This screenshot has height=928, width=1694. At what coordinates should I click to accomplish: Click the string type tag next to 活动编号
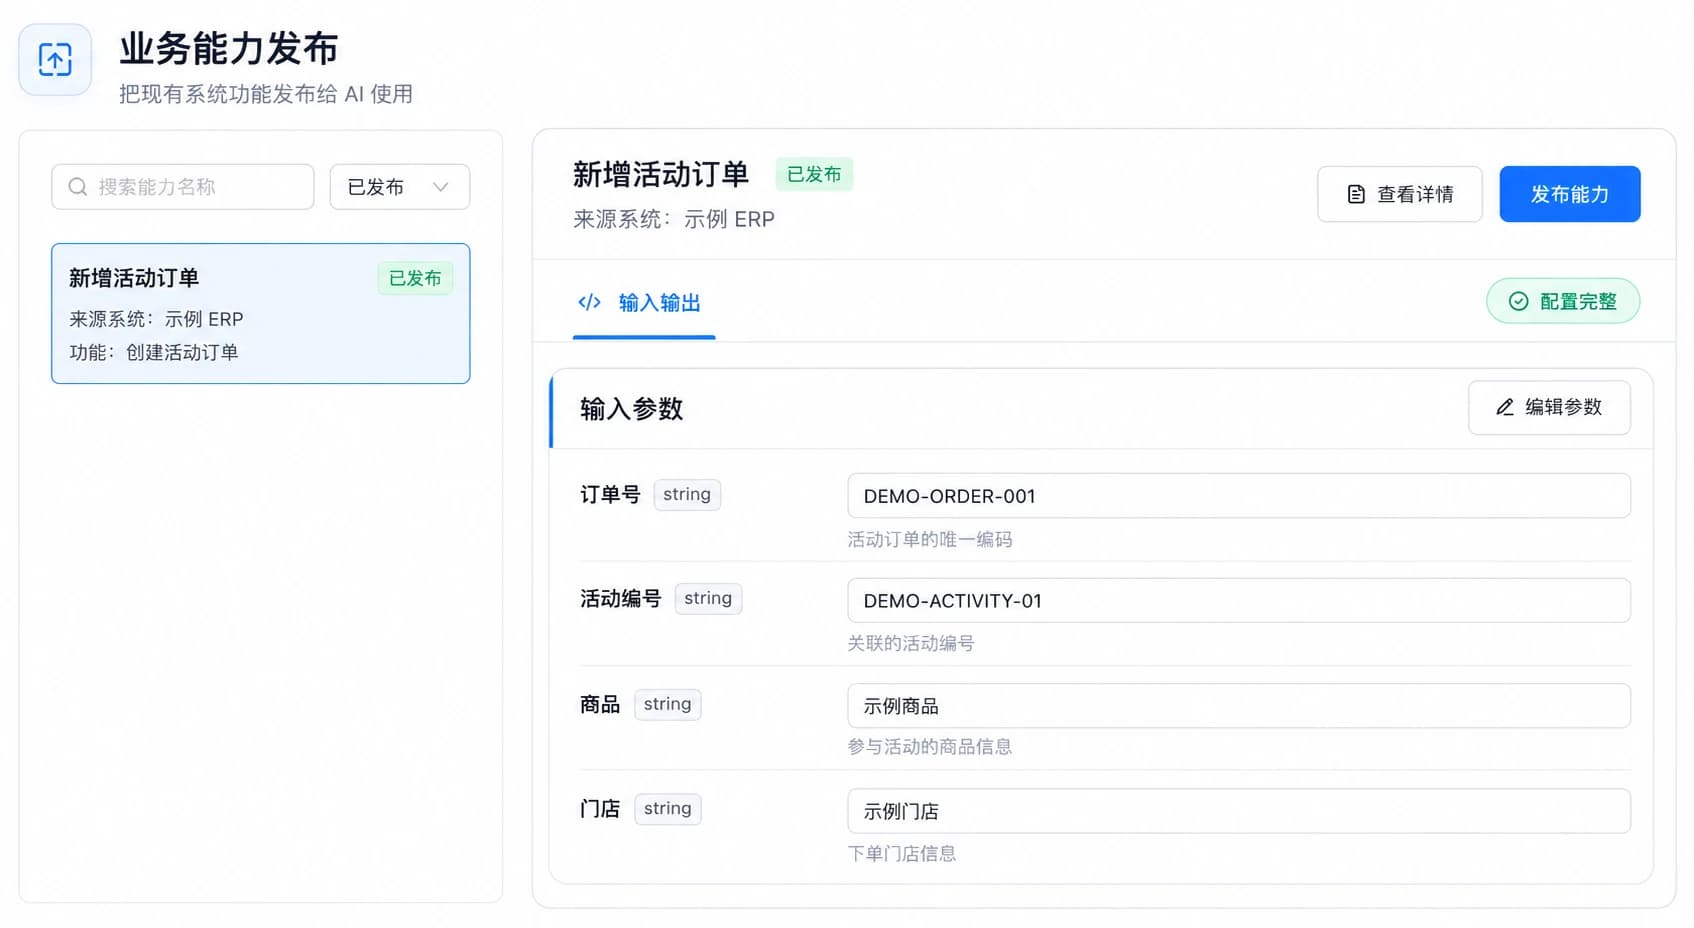point(708,598)
